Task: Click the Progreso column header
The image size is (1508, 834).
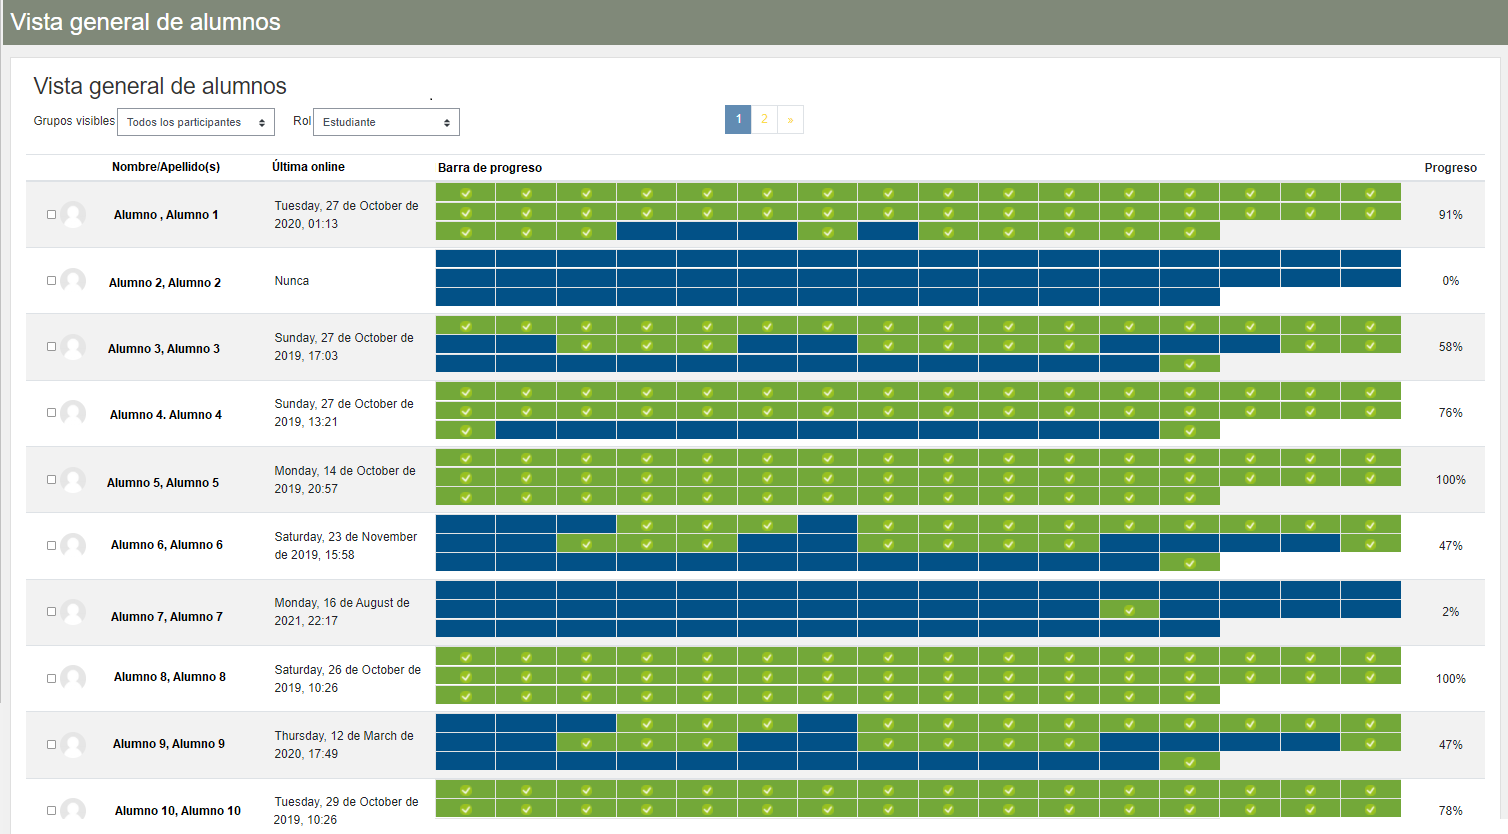Action: point(1450,168)
